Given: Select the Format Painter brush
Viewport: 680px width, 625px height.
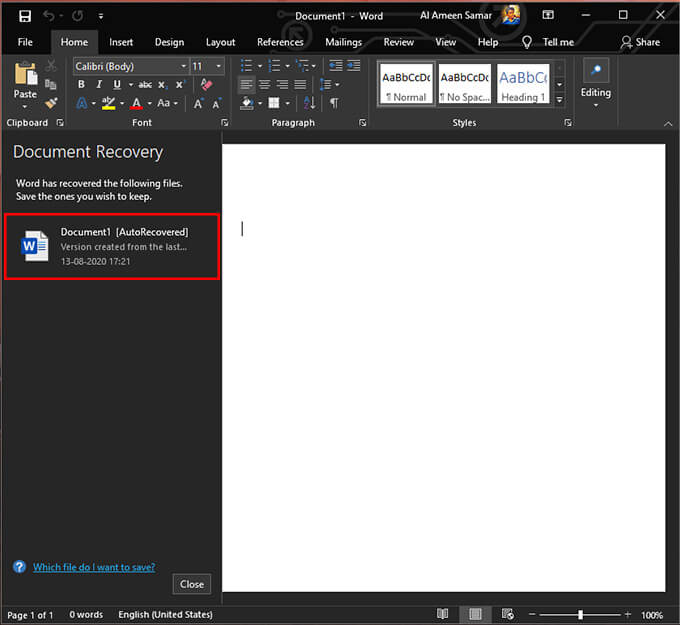Looking at the screenshot, I should coord(51,103).
